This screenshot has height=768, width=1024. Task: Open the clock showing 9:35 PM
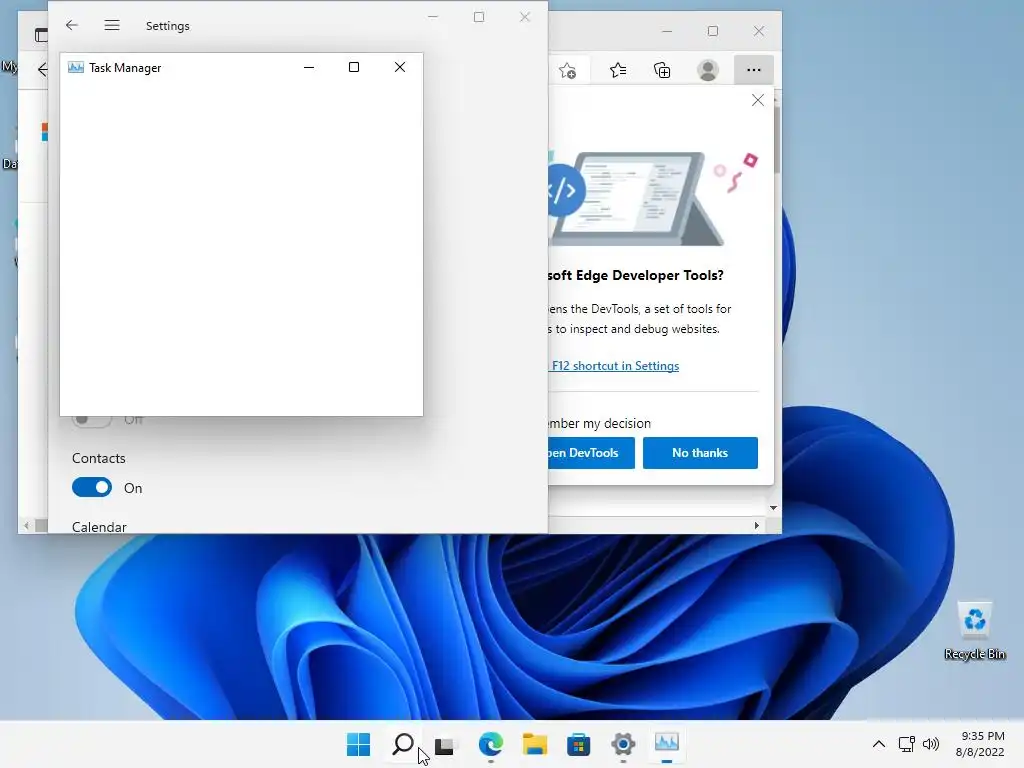tap(980, 744)
